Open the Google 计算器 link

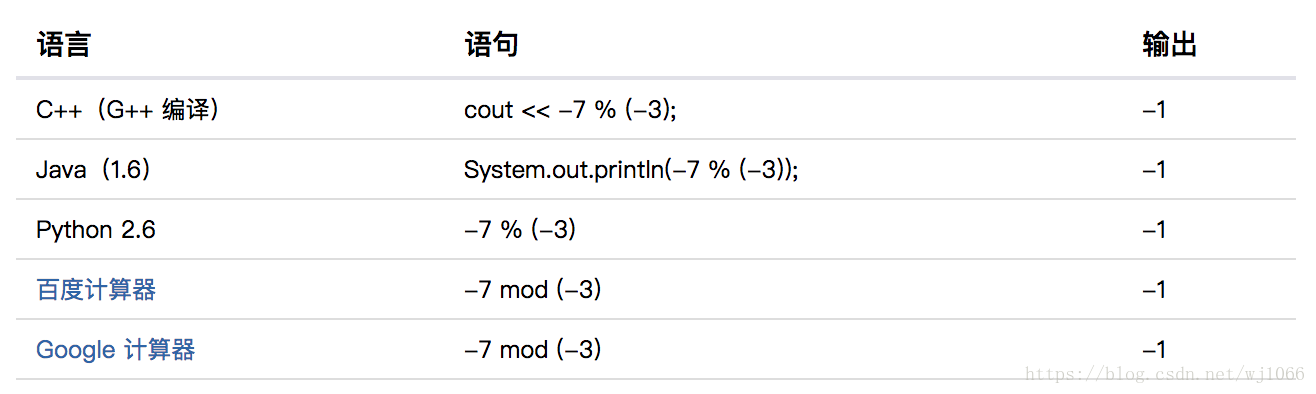[x=115, y=350]
